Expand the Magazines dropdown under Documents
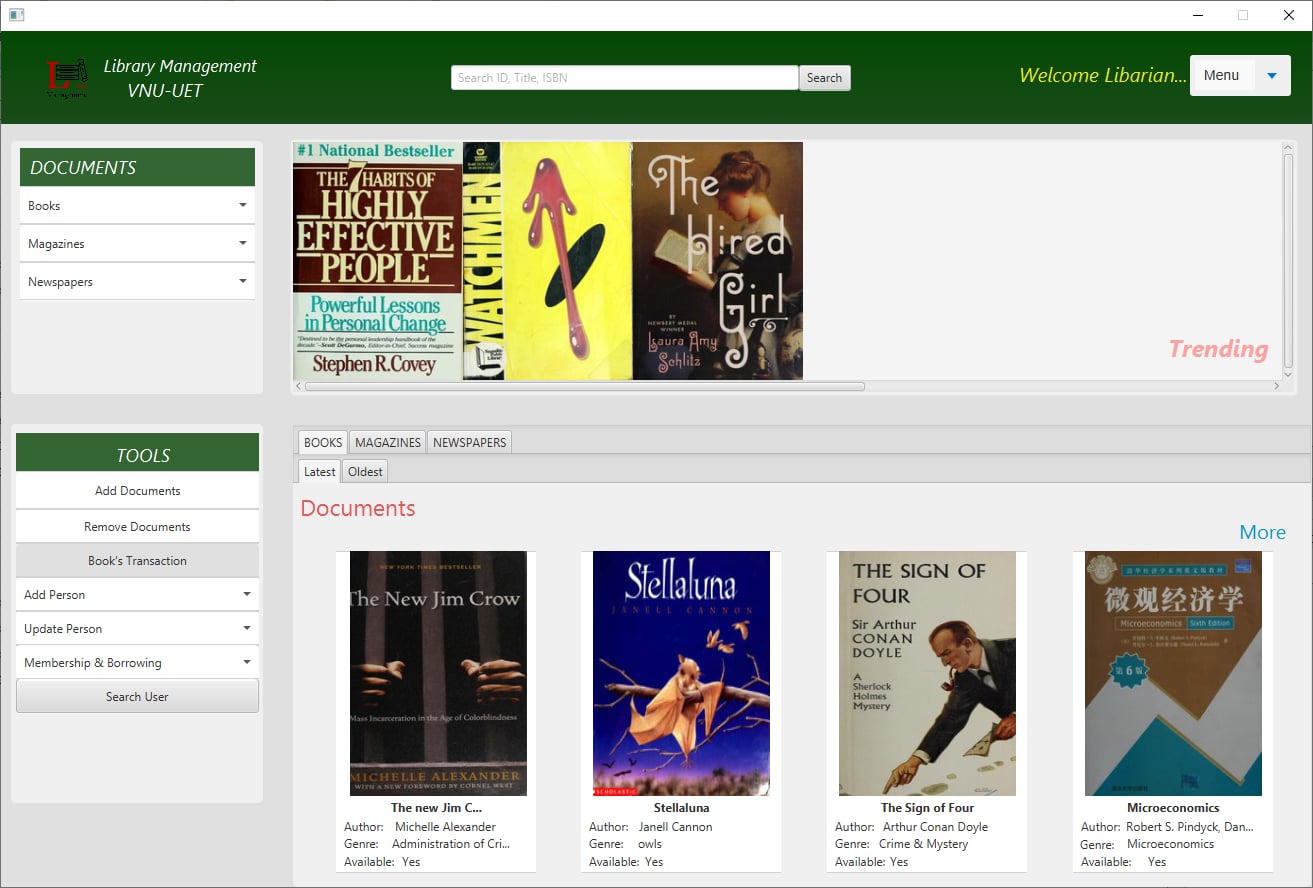1313x888 pixels. coord(137,244)
